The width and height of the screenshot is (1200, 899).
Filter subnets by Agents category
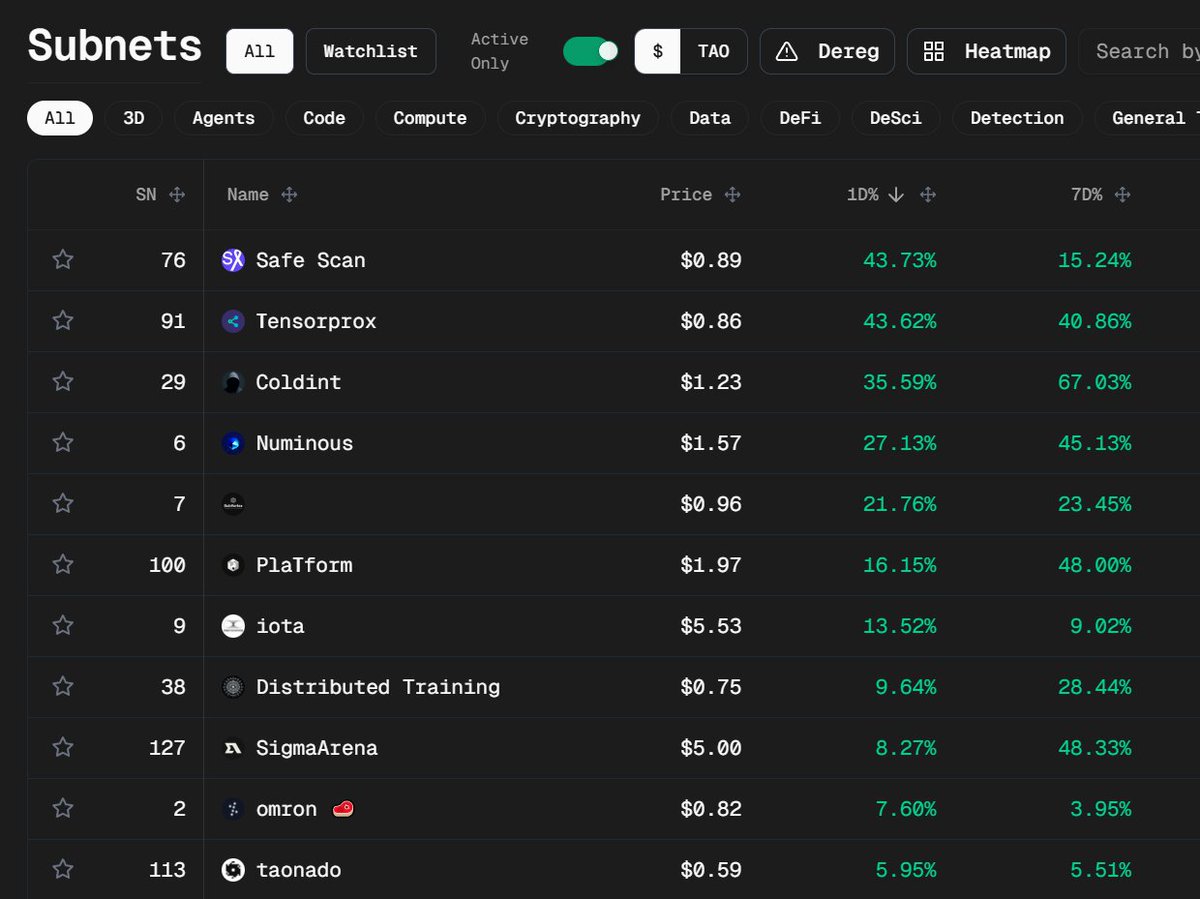223,118
